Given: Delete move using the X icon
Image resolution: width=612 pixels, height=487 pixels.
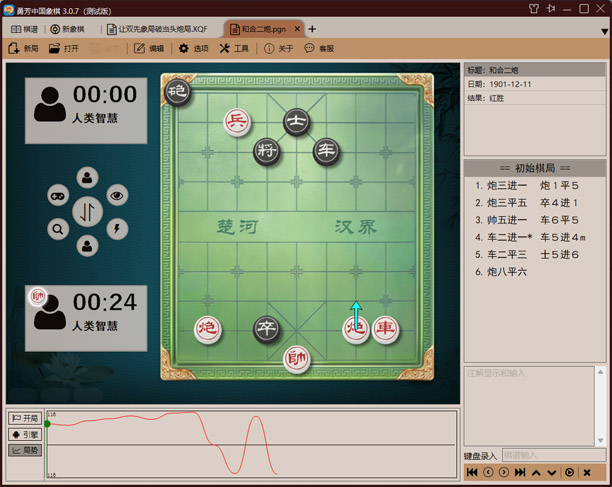Looking at the screenshot, I should click(x=587, y=472).
